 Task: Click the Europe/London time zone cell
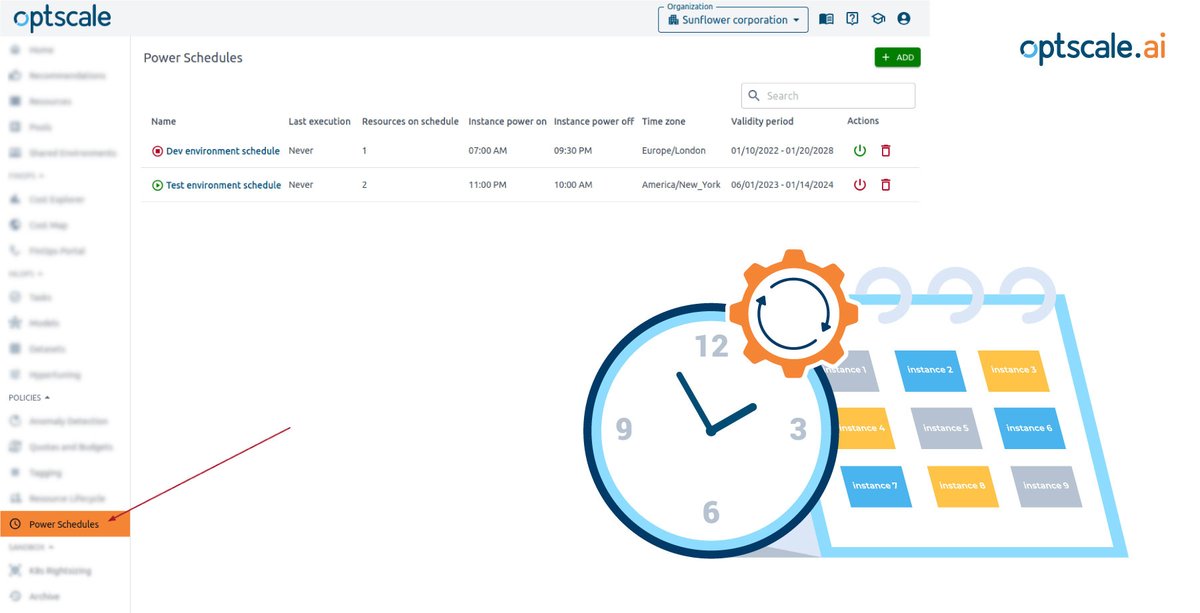tap(674, 151)
